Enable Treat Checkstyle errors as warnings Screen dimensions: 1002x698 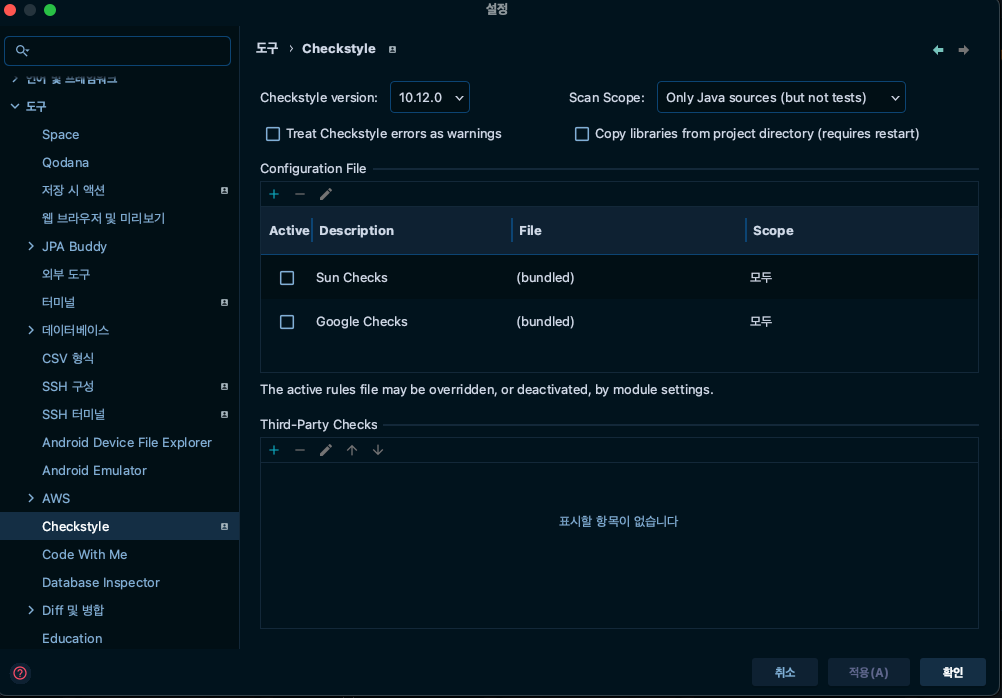pyautogui.click(x=273, y=134)
